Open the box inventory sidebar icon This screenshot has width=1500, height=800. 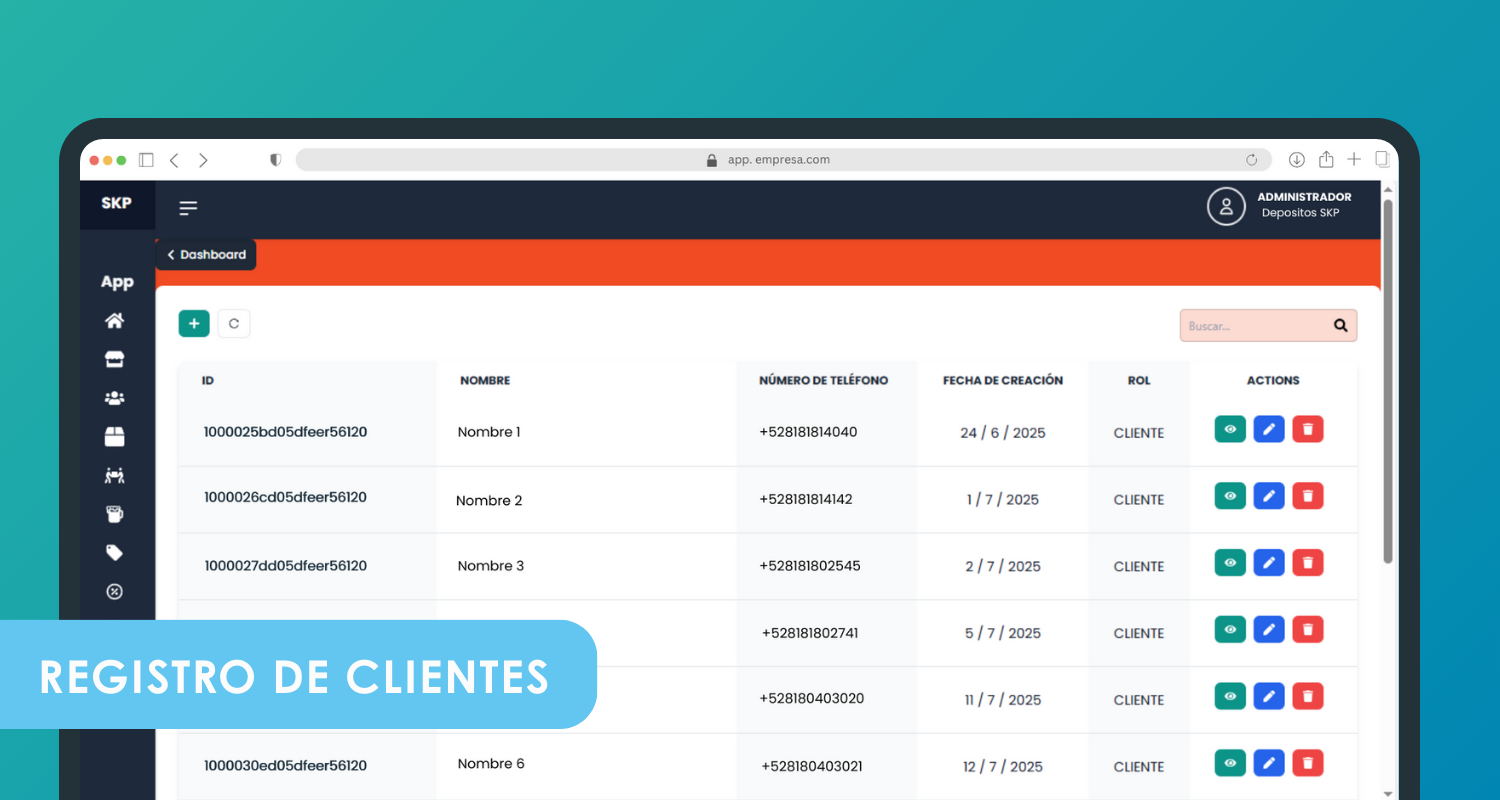[x=115, y=437]
